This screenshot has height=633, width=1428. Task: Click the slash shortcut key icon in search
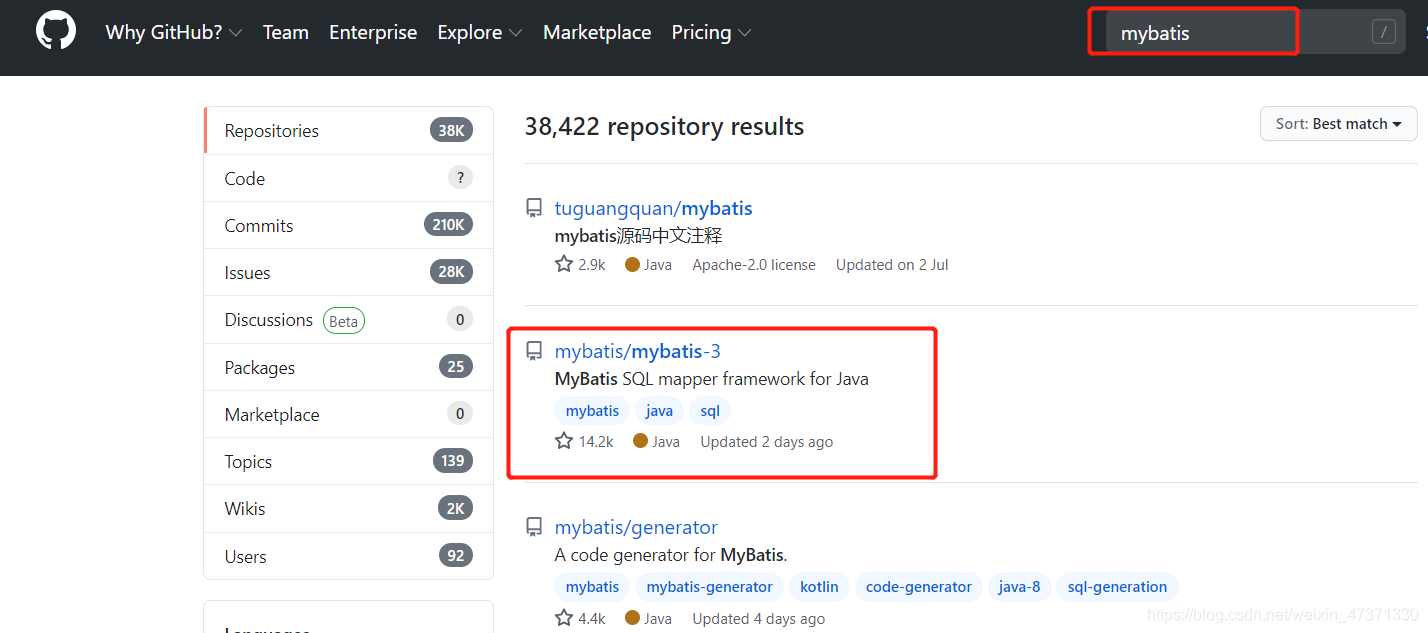point(1384,32)
